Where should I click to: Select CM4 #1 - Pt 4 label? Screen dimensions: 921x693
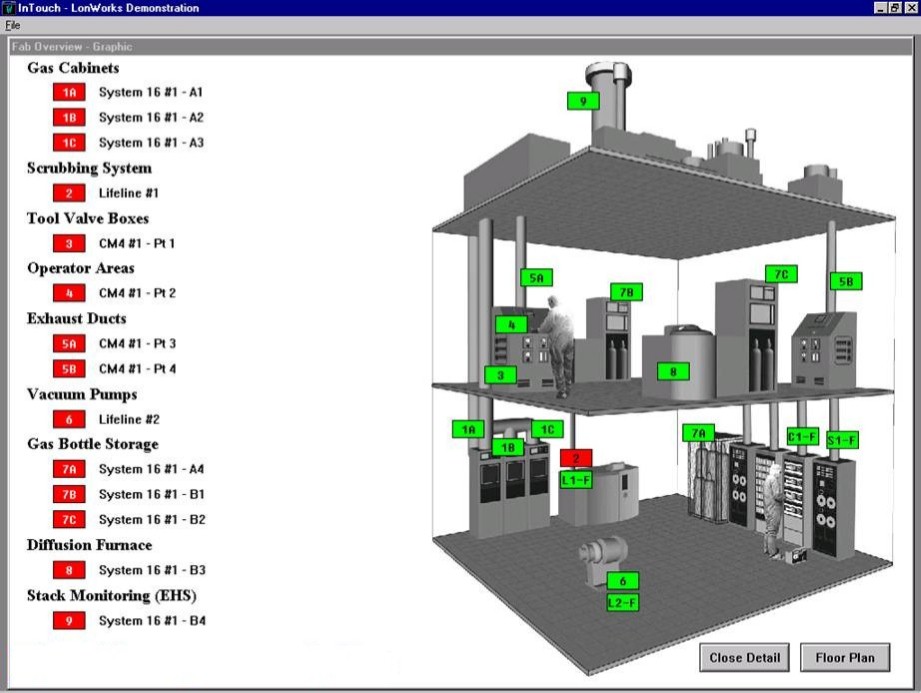pyautogui.click(x=137, y=369)
